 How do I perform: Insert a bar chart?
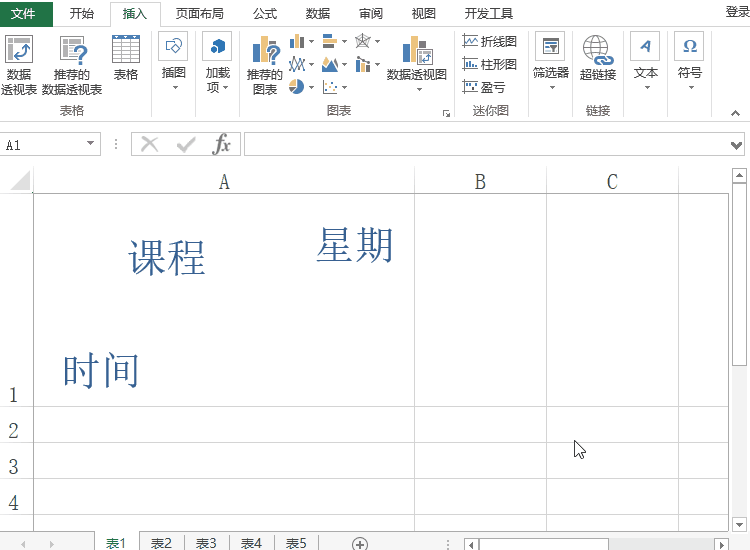pyautogui.click(x=330, y=42)
